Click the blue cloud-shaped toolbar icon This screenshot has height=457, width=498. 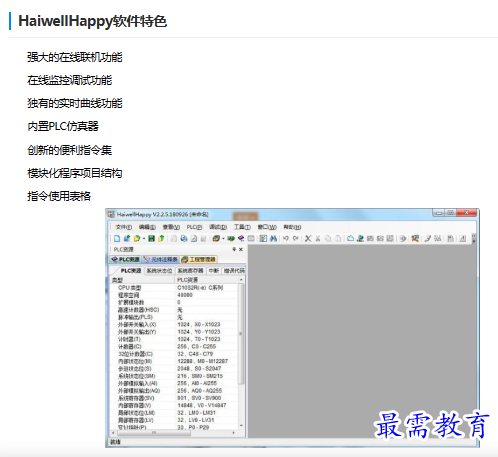point(350,238)
